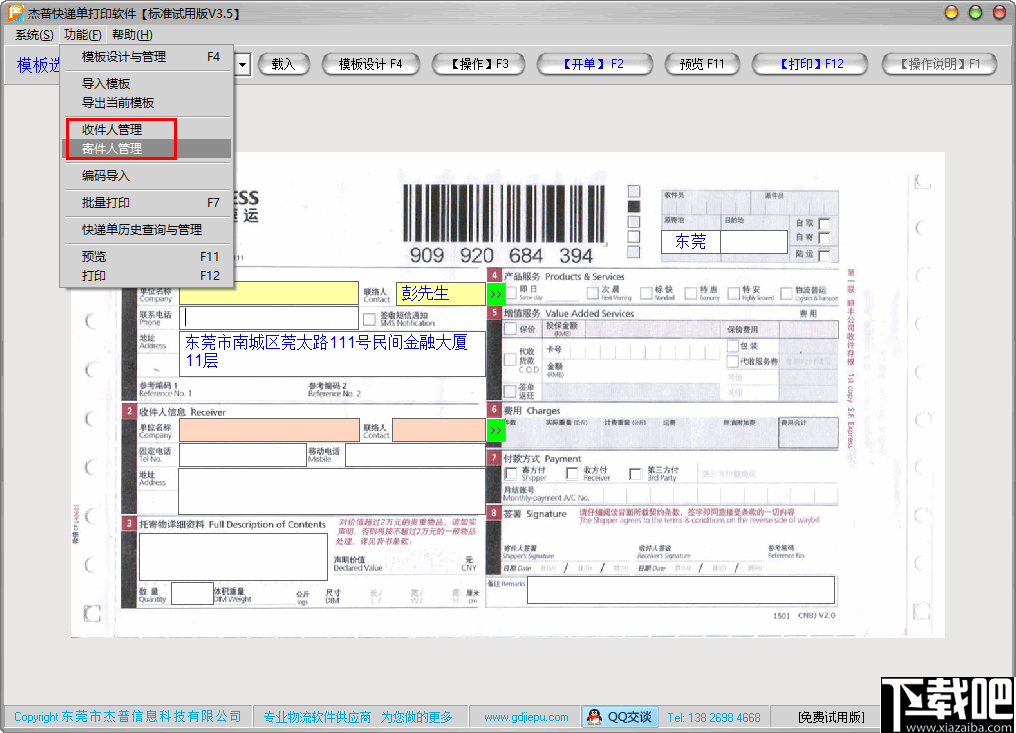Click the receiver 移动电话 field
1016x733 pixels.
415,454
